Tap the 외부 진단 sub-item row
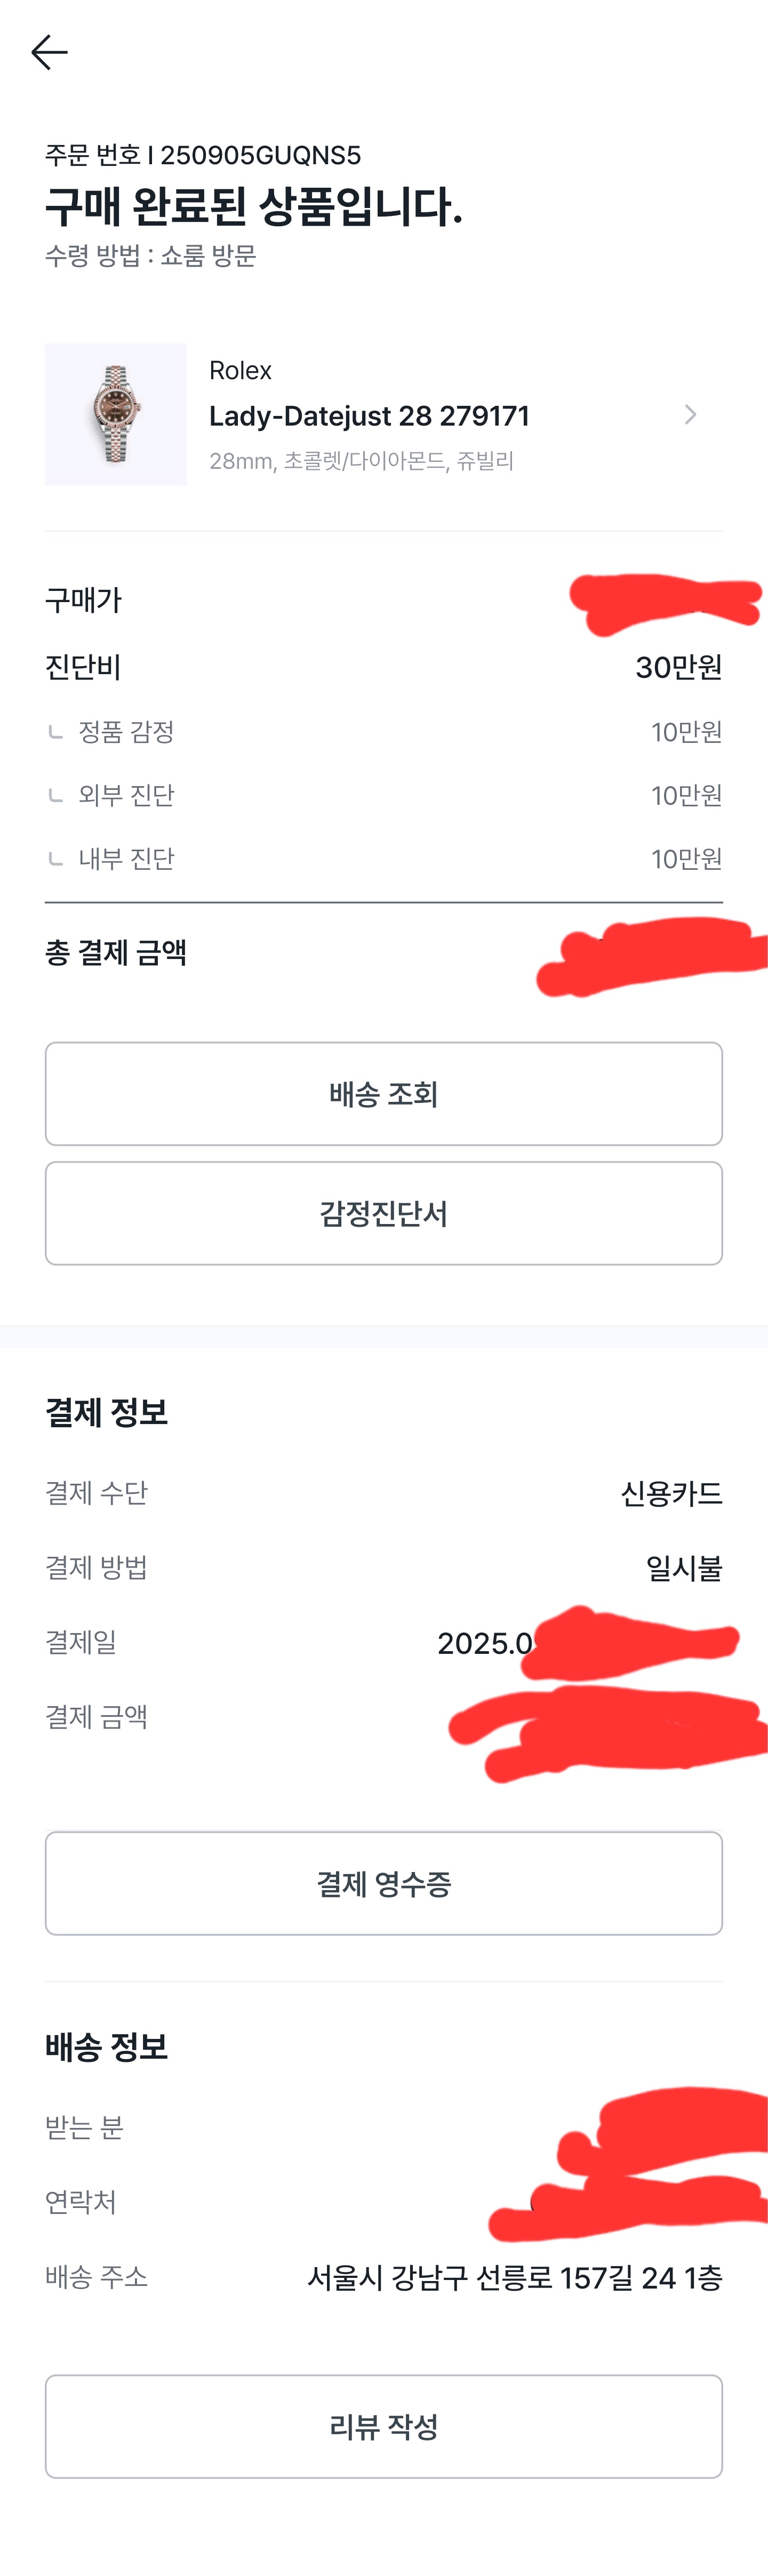 (x=384, y=795)
